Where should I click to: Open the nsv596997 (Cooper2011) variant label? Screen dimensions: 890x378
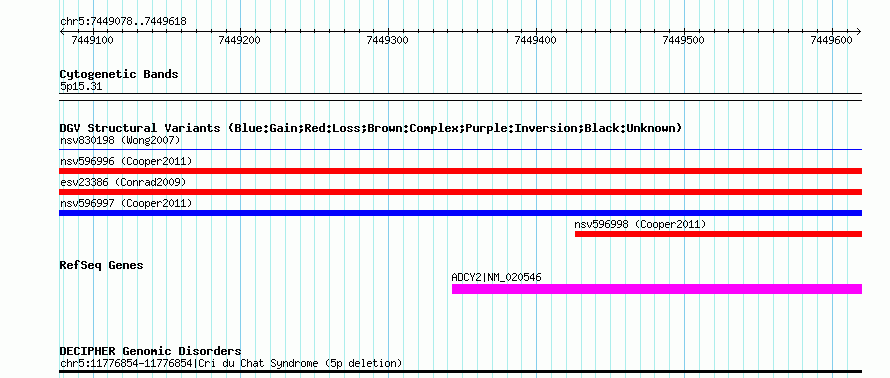point(126,203)
